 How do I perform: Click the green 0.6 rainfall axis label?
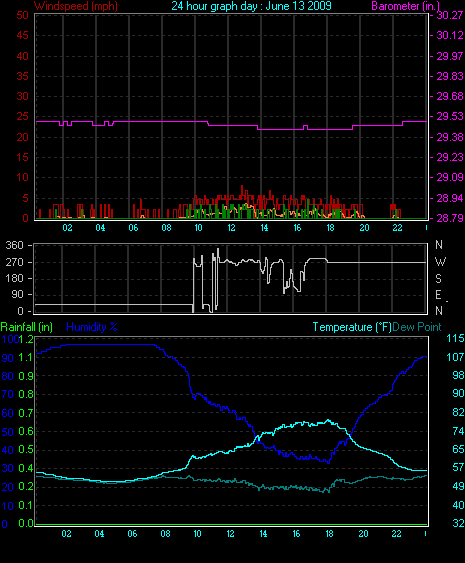(x=26, y=431)
